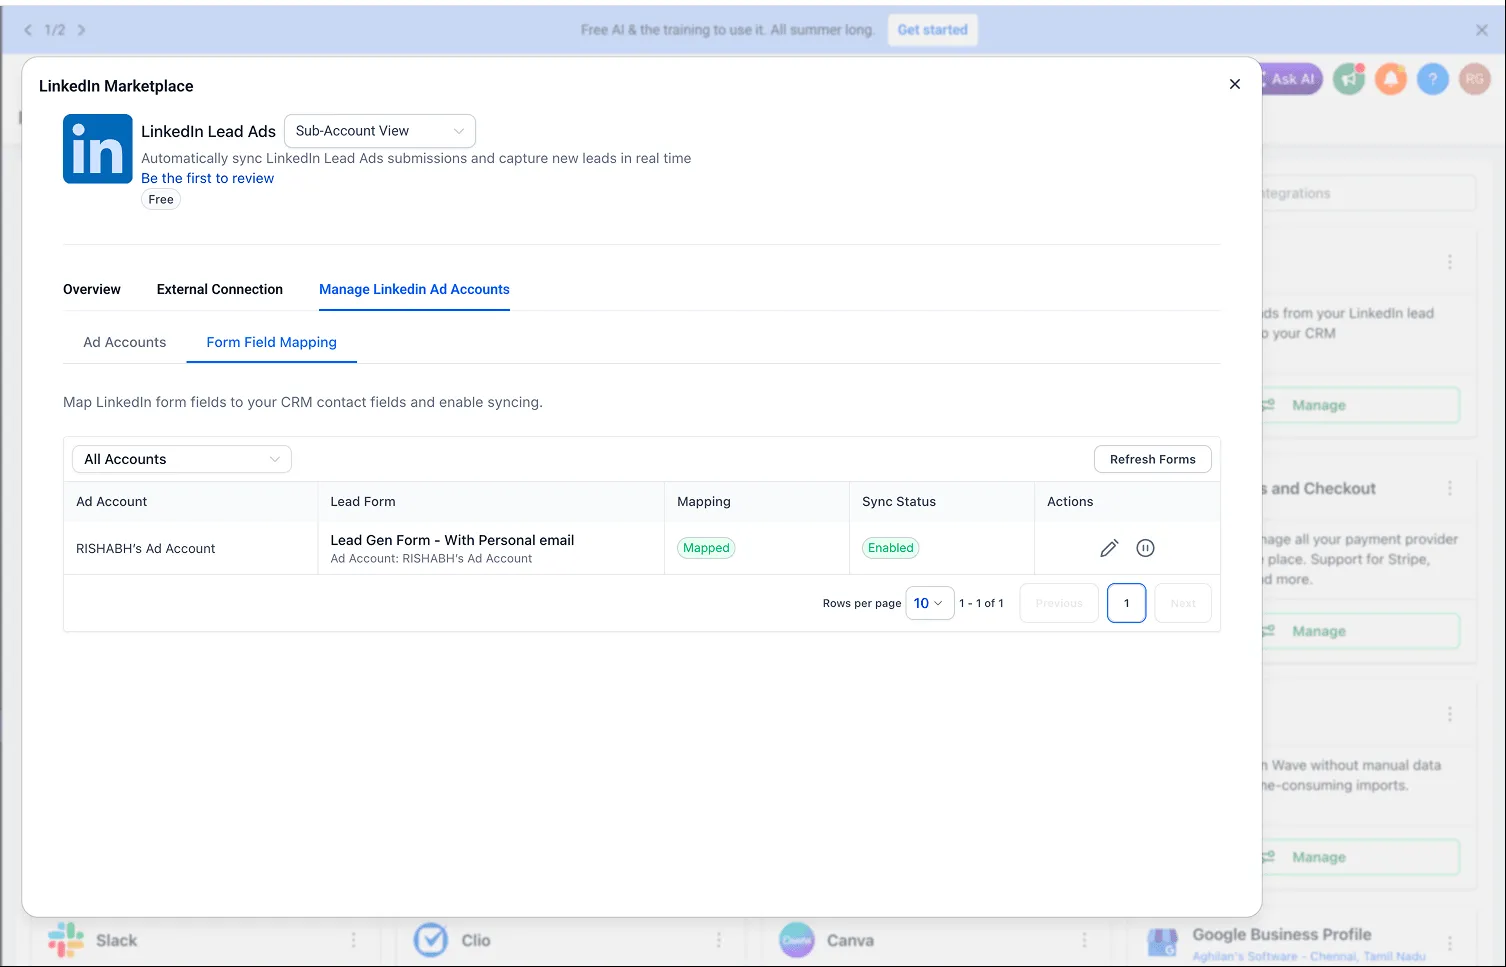This screenshot has width=1506, height=967.
Task: Change rows per page from 10
Action: pos(929,603)
